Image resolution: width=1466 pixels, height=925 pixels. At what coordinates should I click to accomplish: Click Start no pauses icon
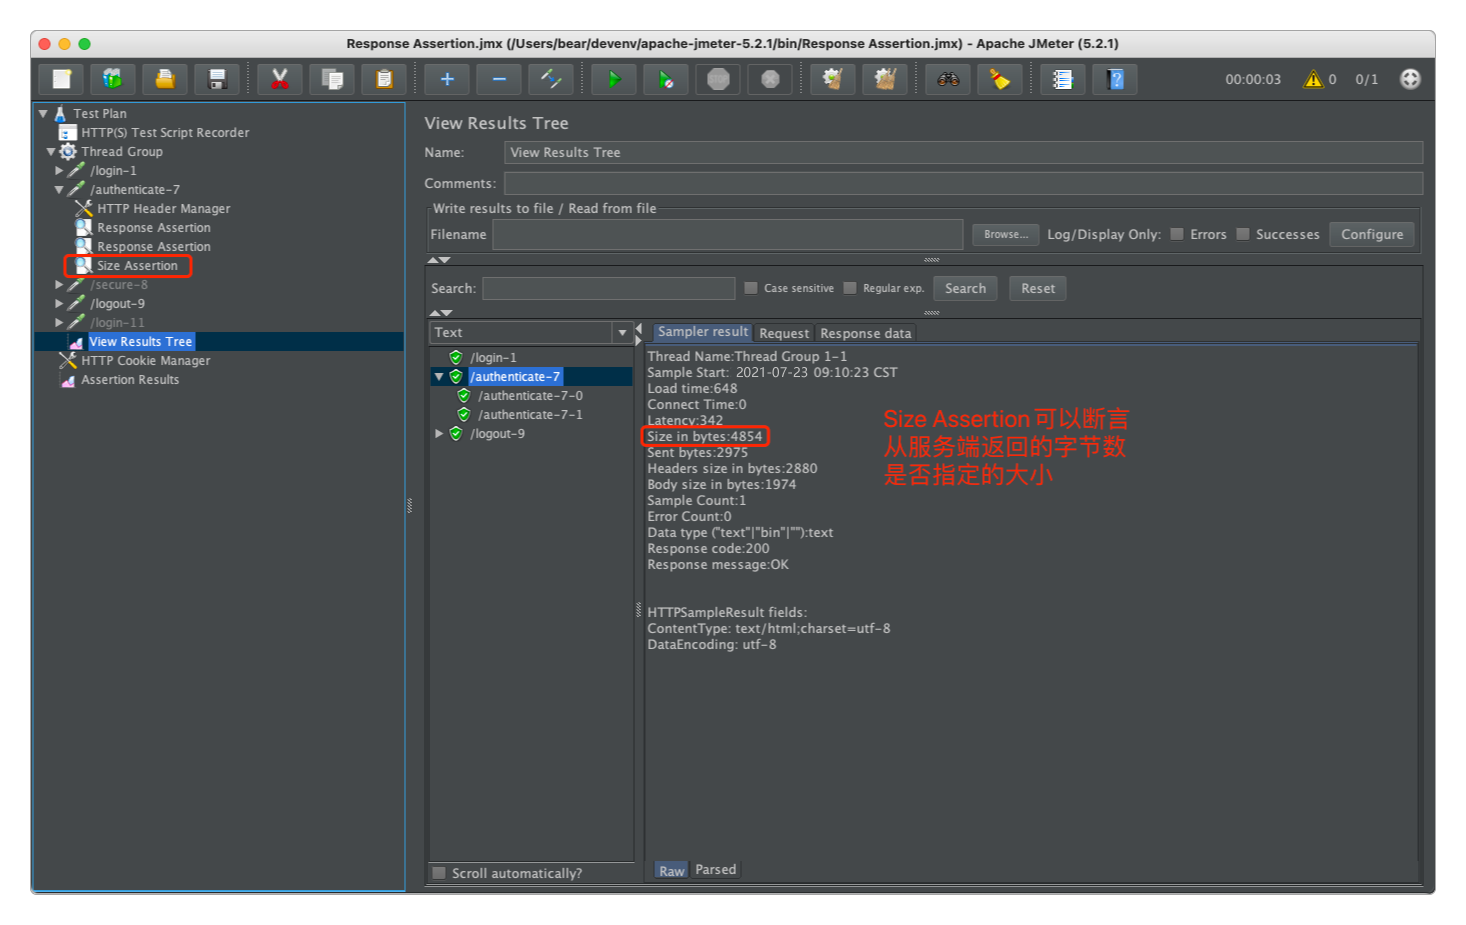pyautogui.click(x=666, y=79)
